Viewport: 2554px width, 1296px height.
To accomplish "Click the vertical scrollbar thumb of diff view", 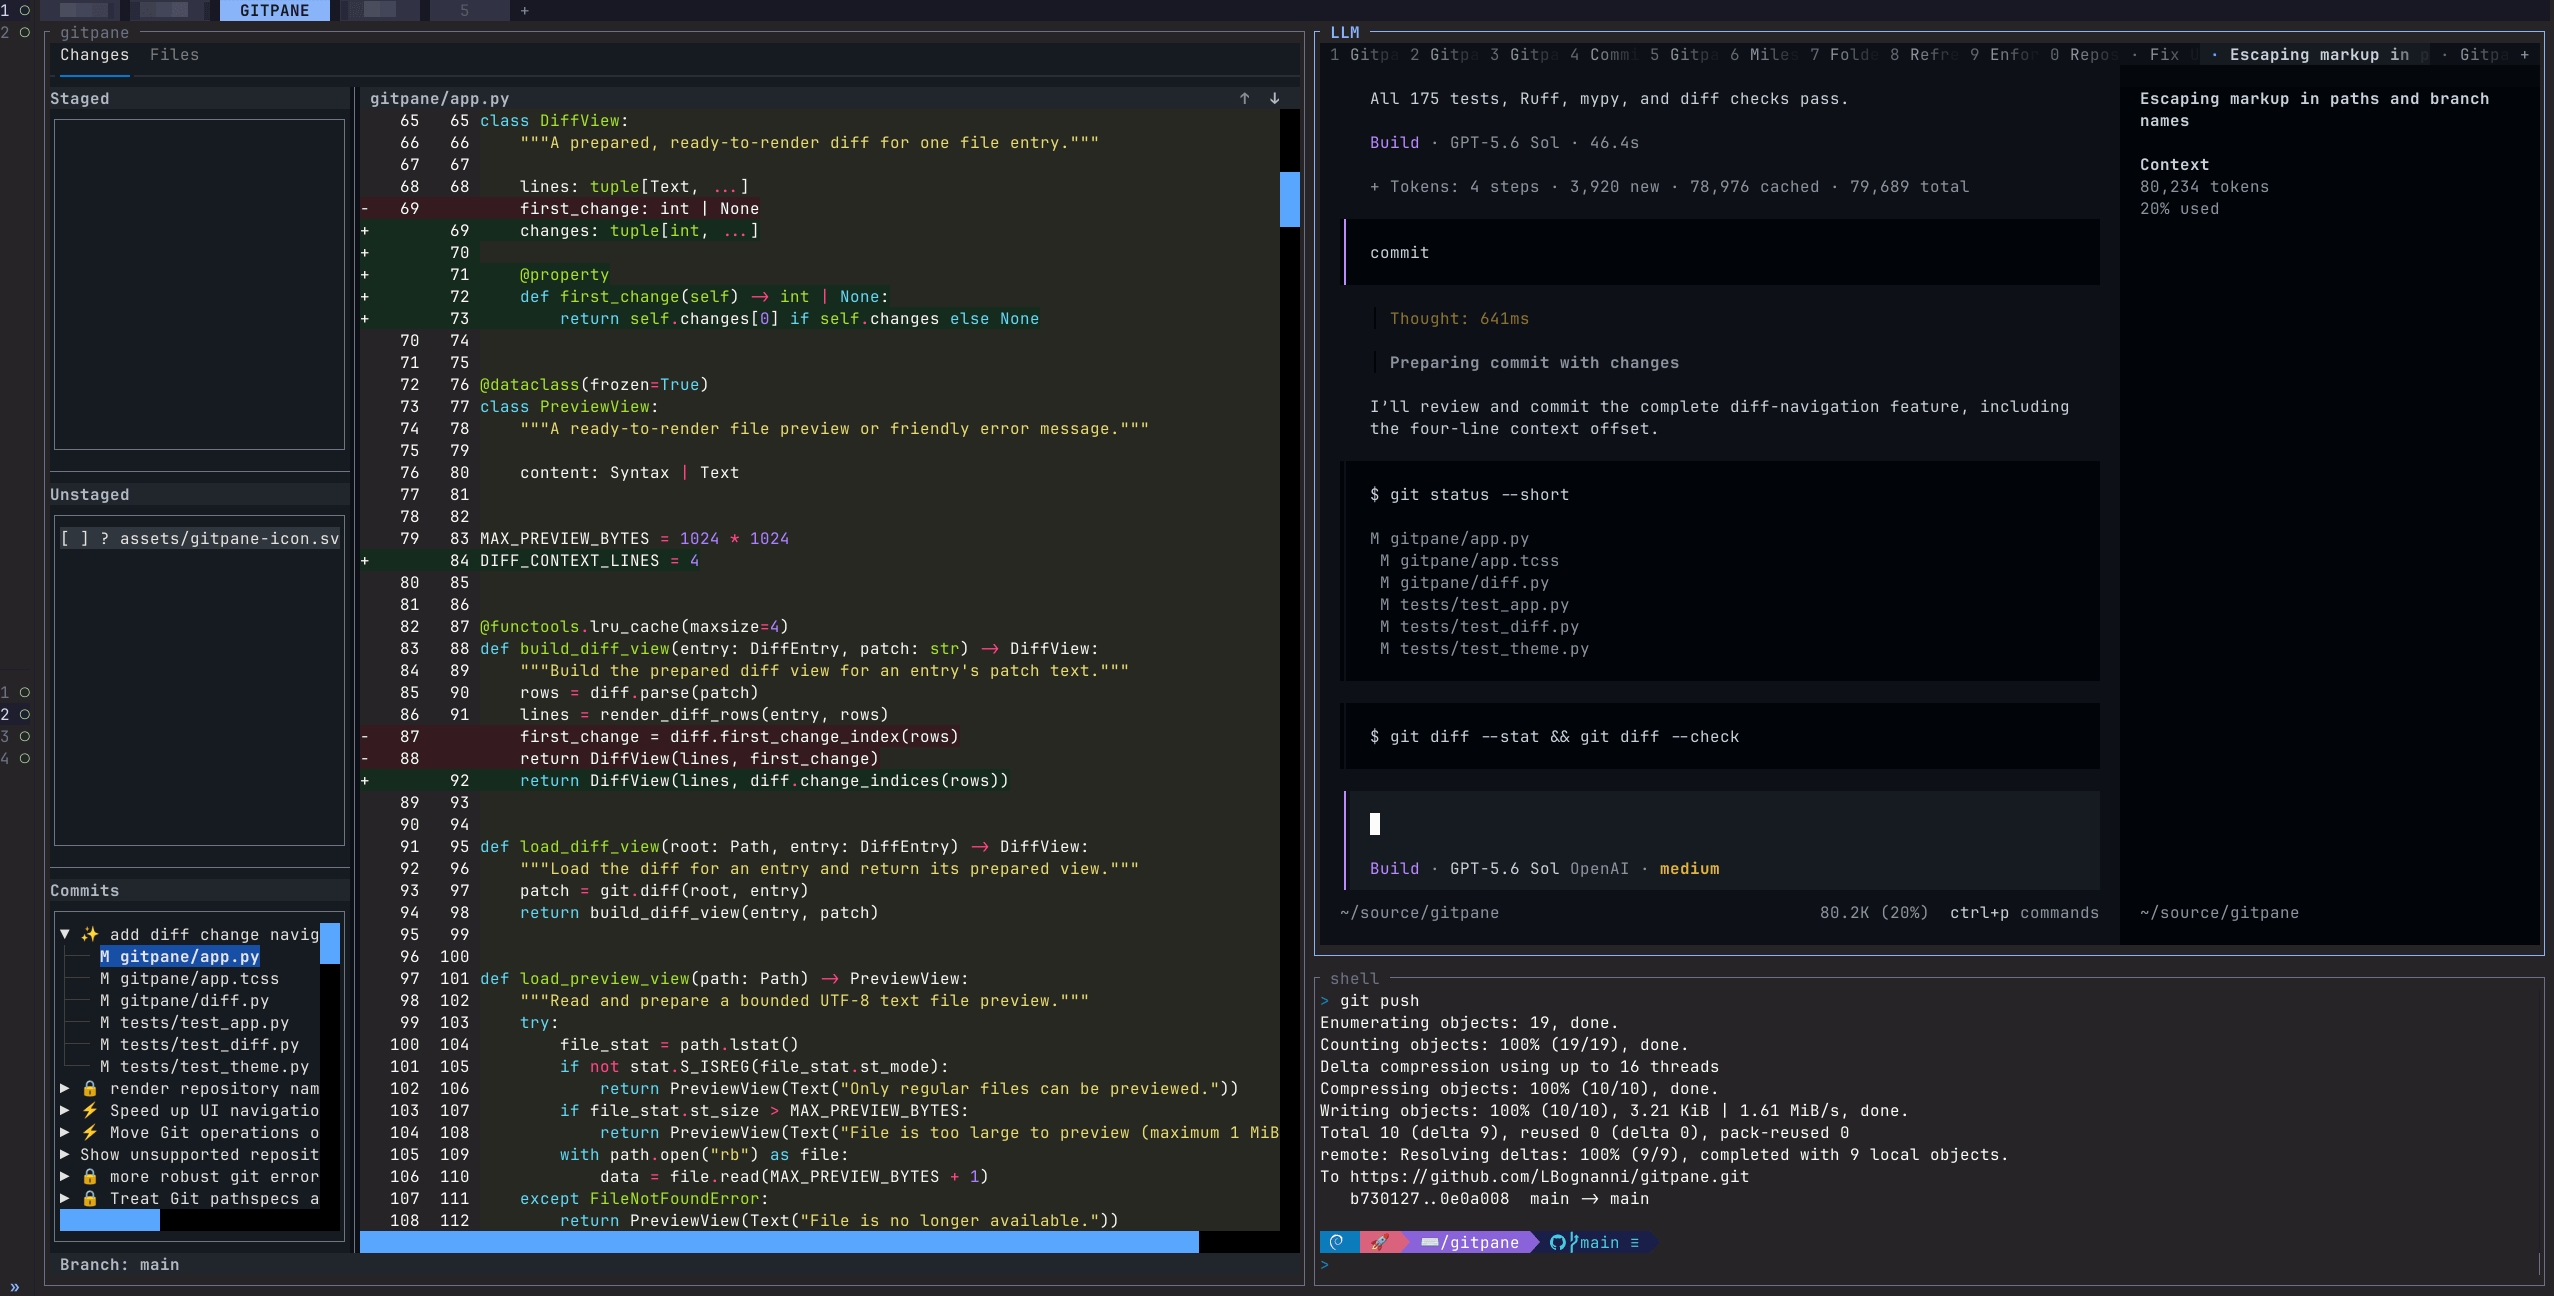I will [x=1290, y=199].
